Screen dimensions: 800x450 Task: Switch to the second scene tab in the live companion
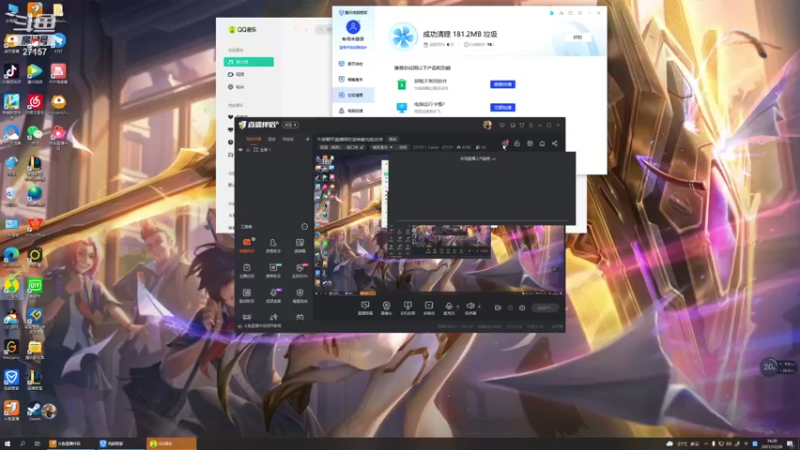point(272,139)
